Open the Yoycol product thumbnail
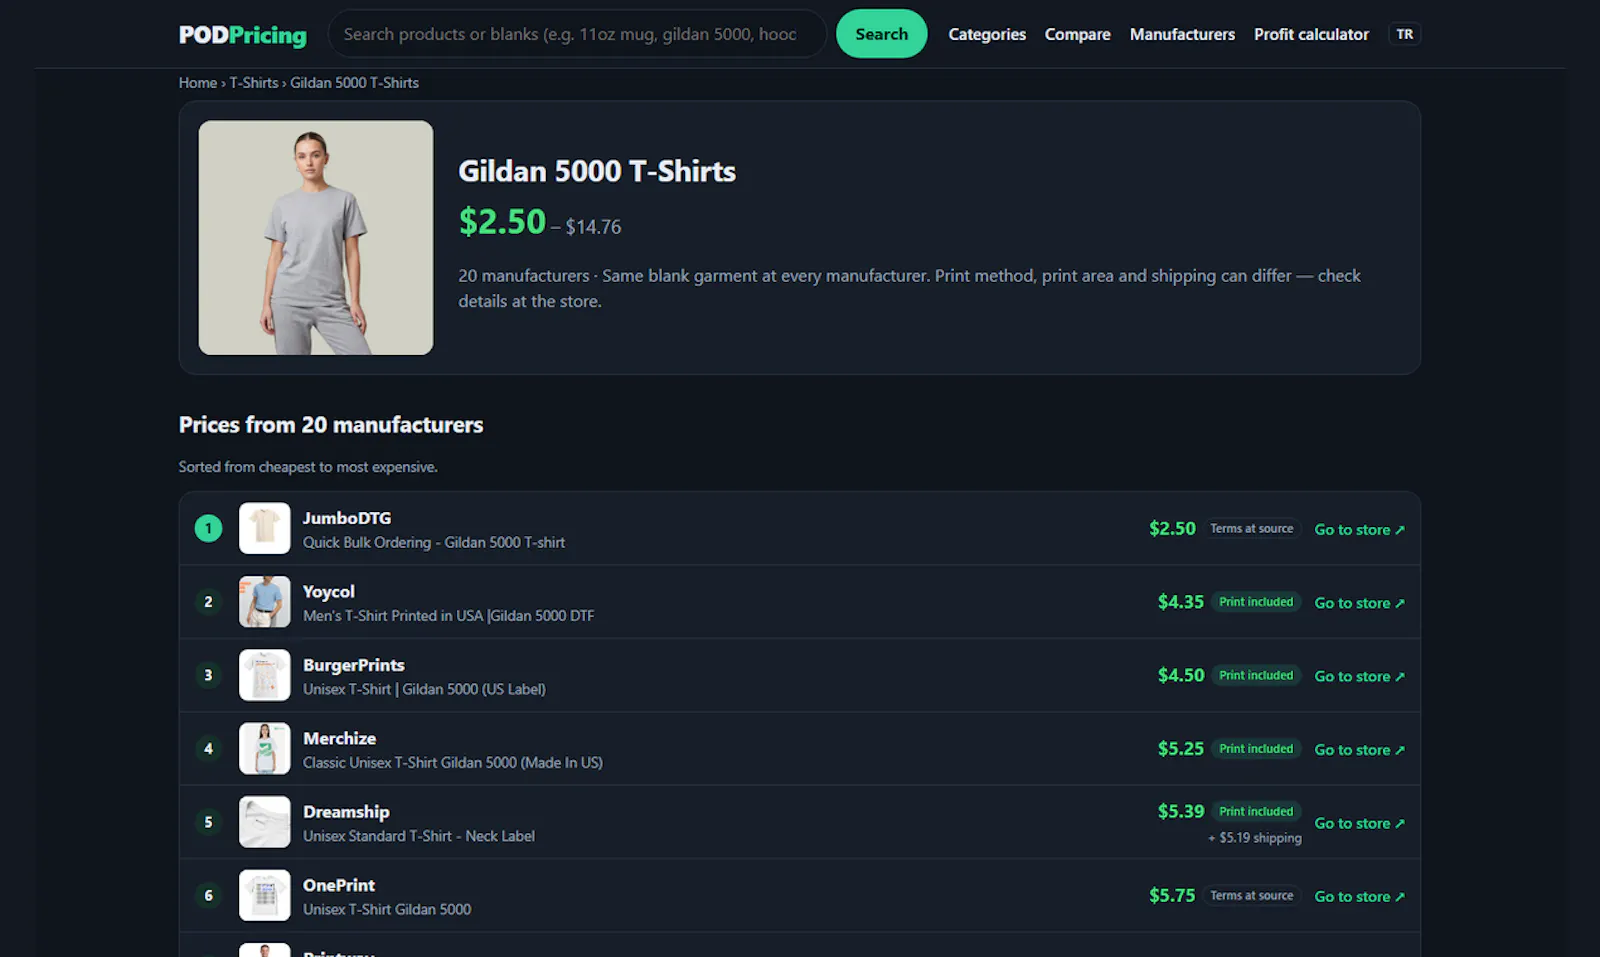Image resolution: width=1600 pixels, height=957 pixels. tap(265, 602)
